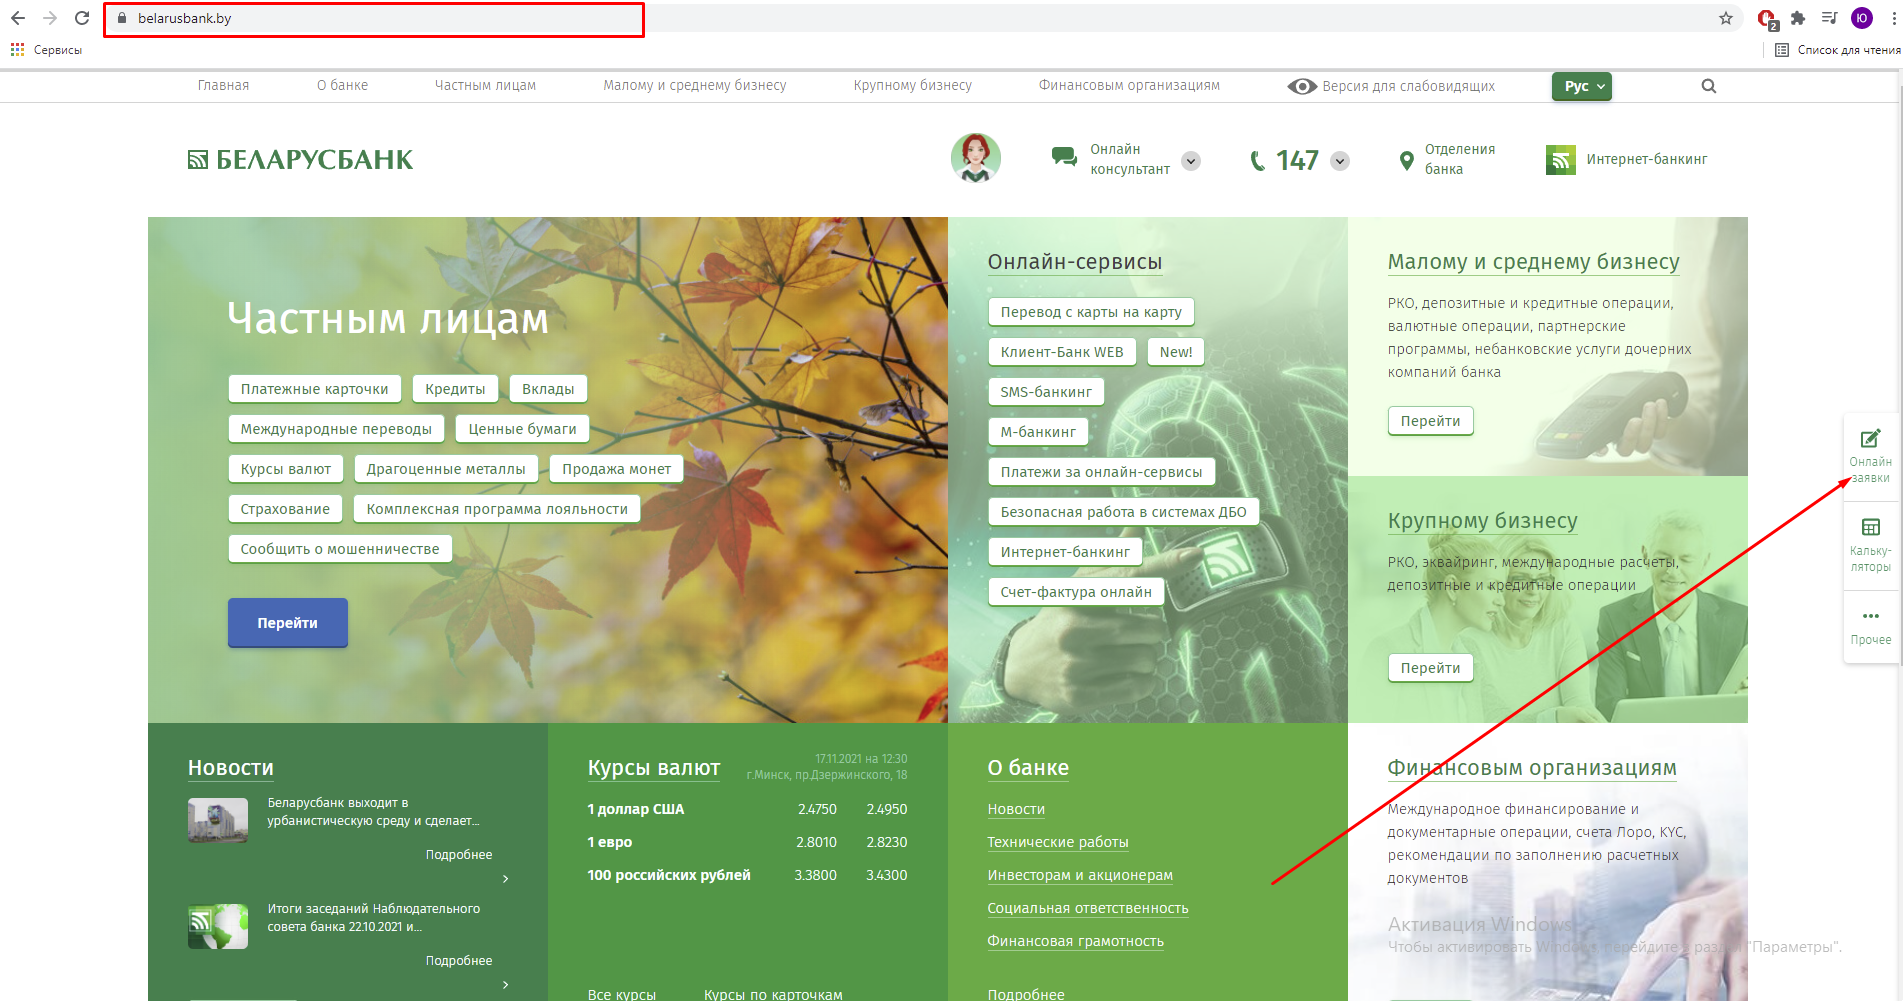Viewport: 1903px width, 1001px height.
Task: Expand the second news item chevron
Action: 505,985
